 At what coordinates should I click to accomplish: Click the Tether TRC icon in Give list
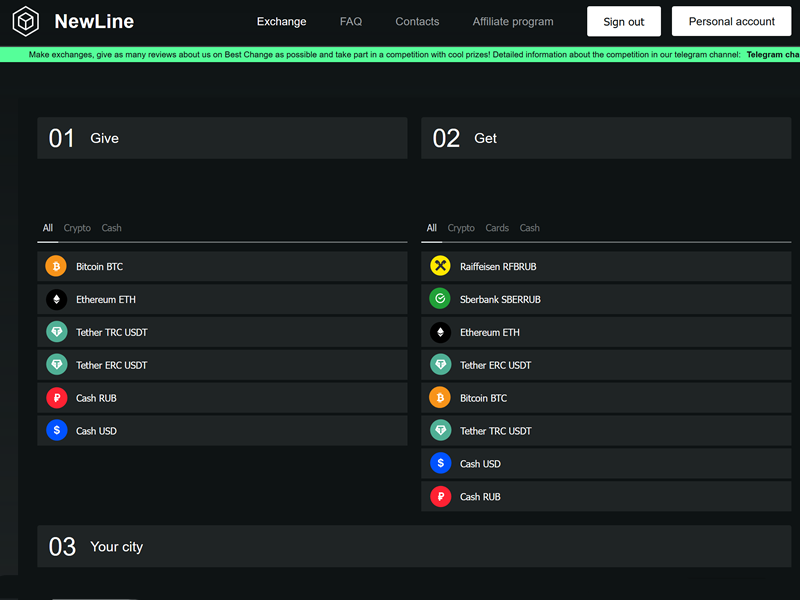[x=56, y=332]
